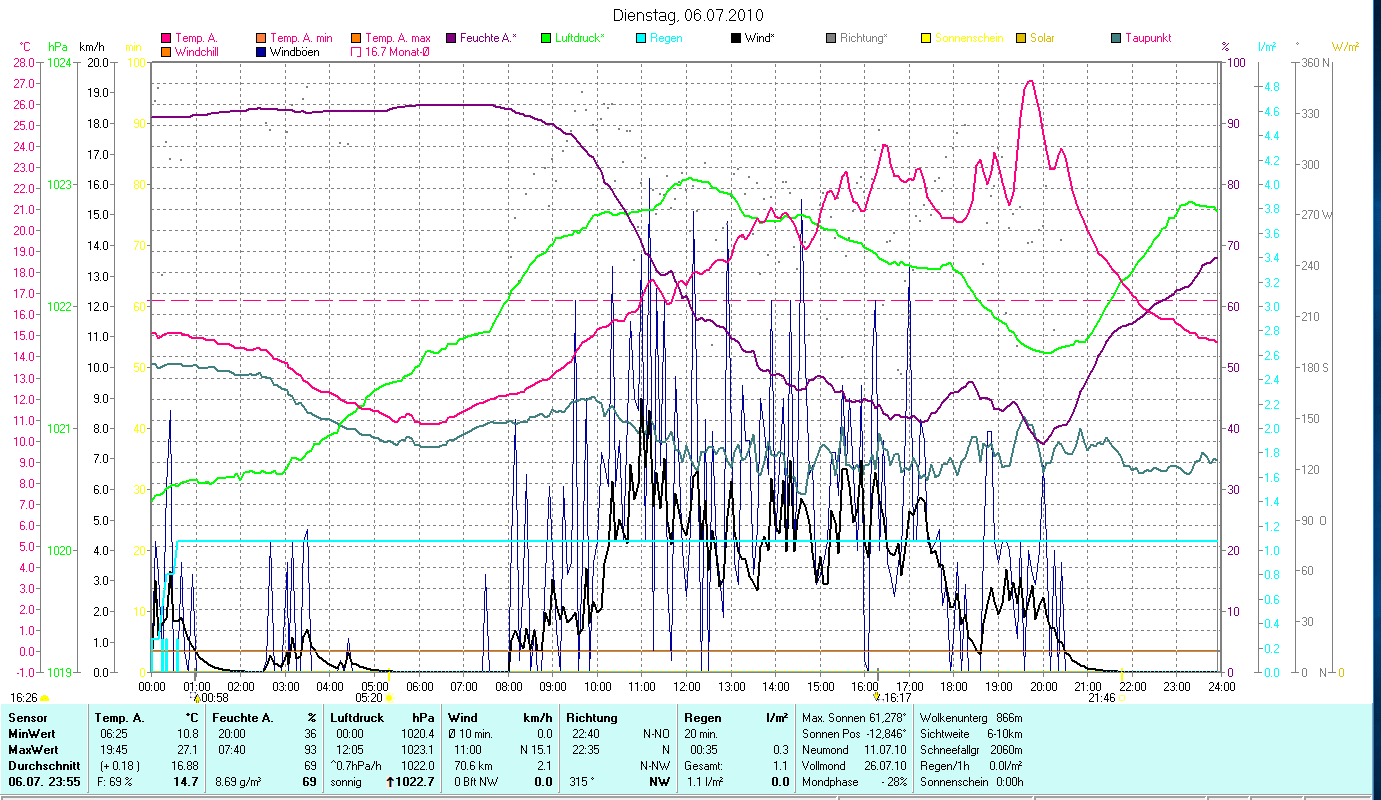Click the 16:17 marker on the time axis
This screenshot has width=1381, height=800.
tap(877, 698)
